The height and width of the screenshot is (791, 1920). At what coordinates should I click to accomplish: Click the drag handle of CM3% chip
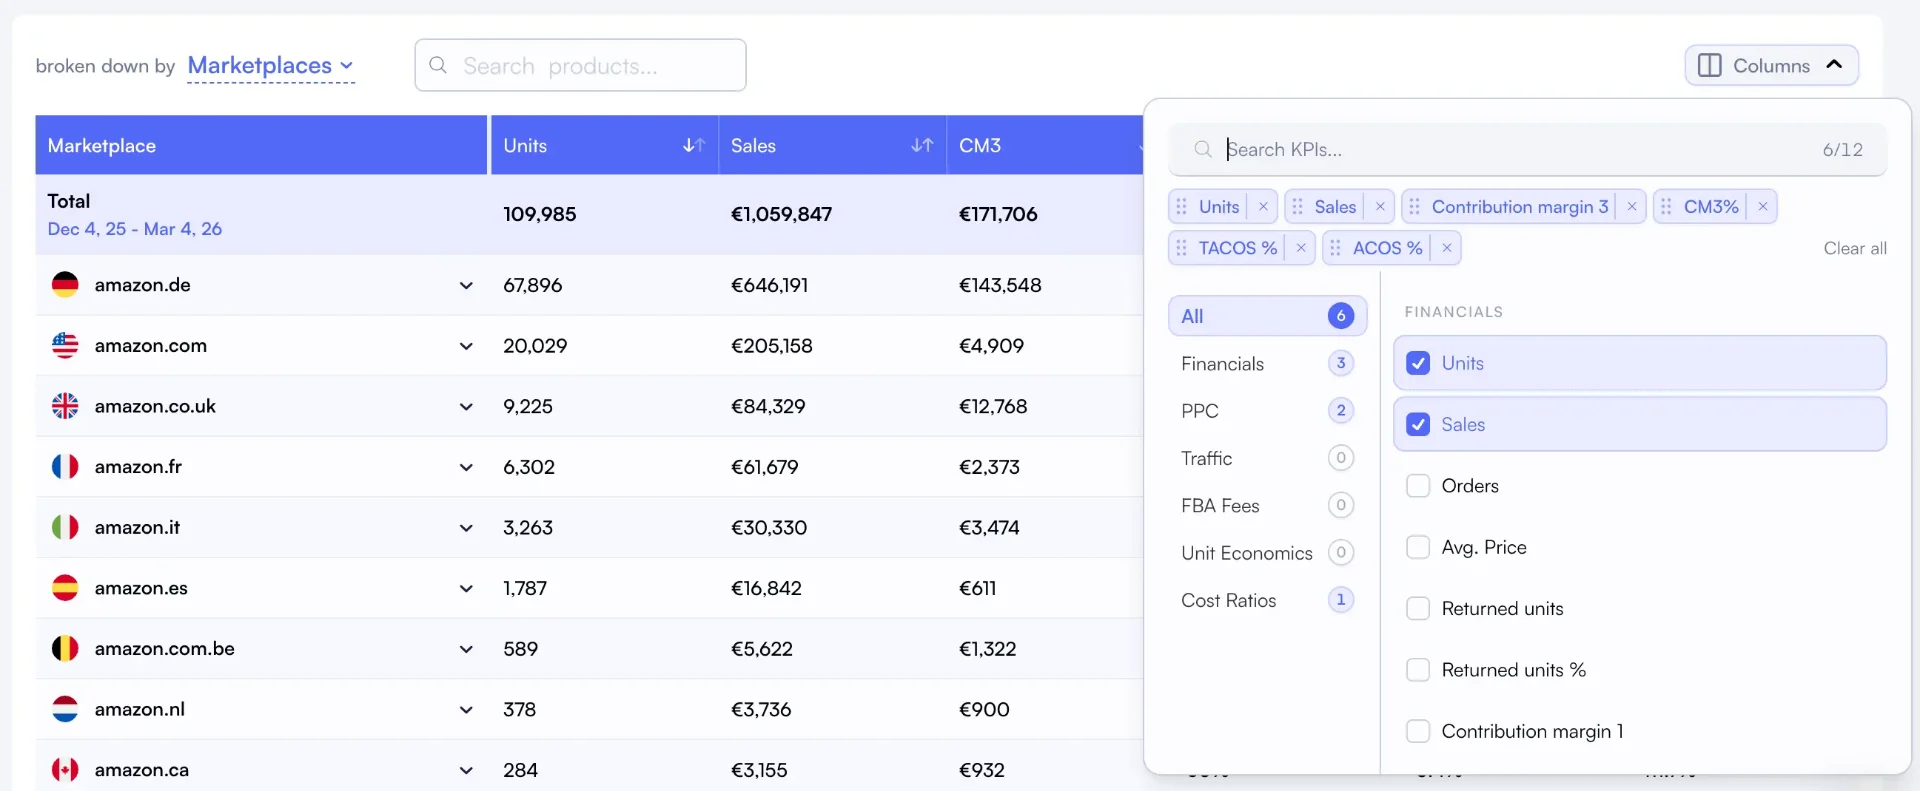[x=1667, y=207]
